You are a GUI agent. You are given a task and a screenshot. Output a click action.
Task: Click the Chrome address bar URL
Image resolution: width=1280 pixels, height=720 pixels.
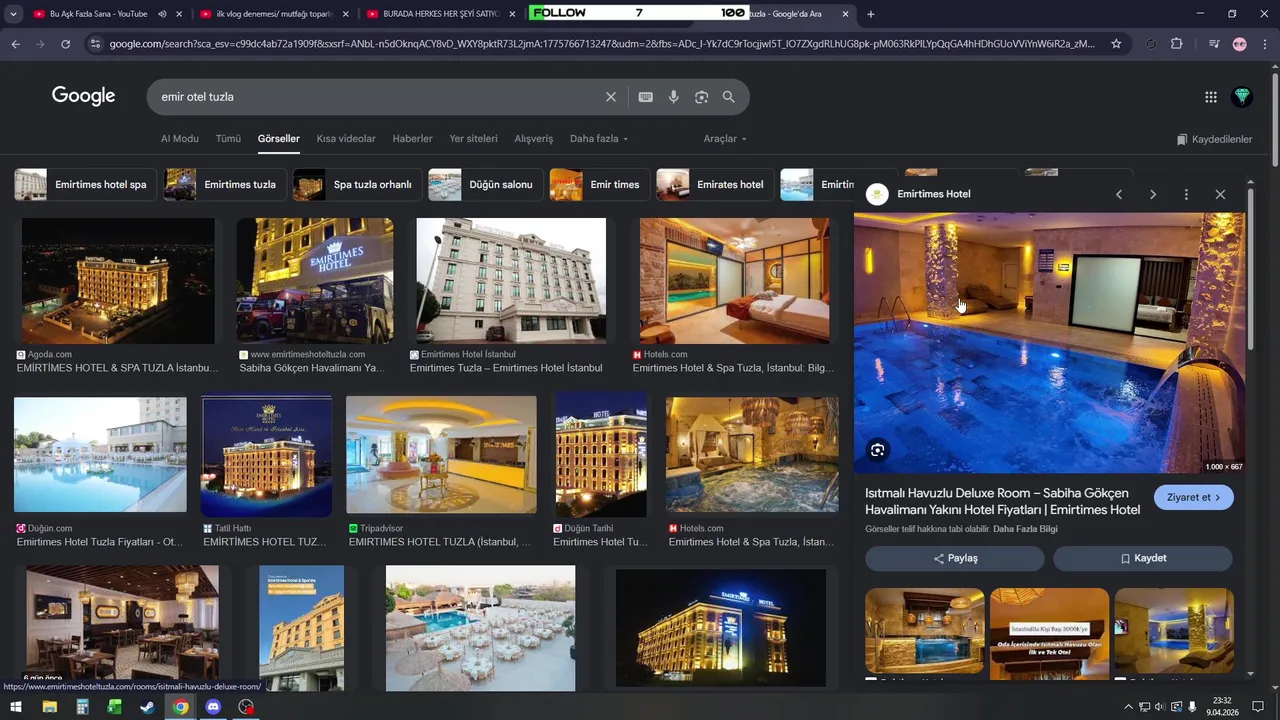point(602,44)
